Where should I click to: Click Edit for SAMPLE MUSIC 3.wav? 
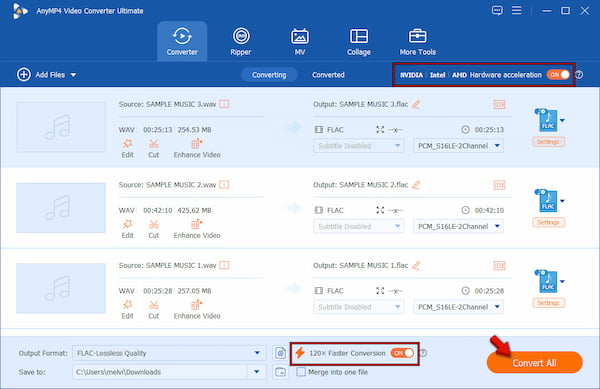[127, 148]
